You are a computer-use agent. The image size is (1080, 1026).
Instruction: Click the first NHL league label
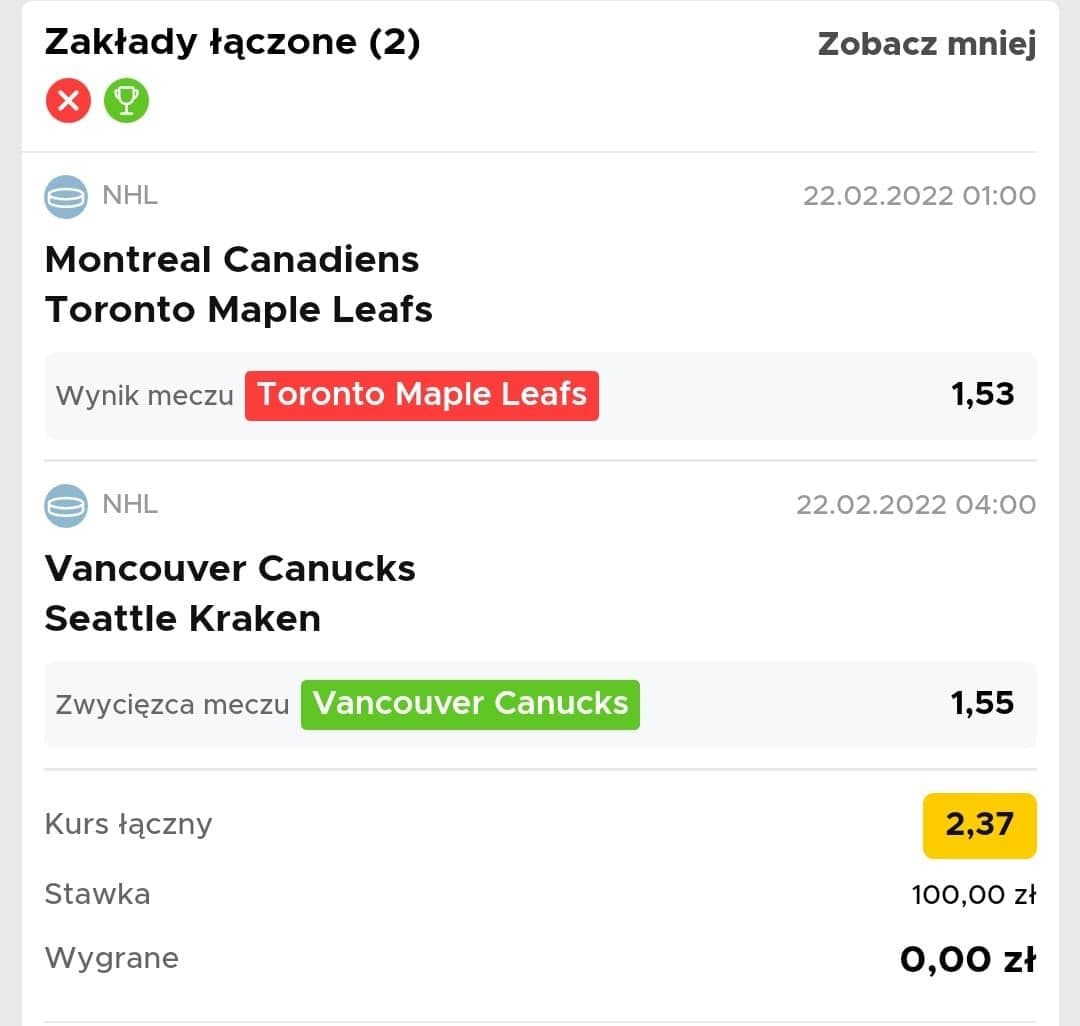point(130,196)
